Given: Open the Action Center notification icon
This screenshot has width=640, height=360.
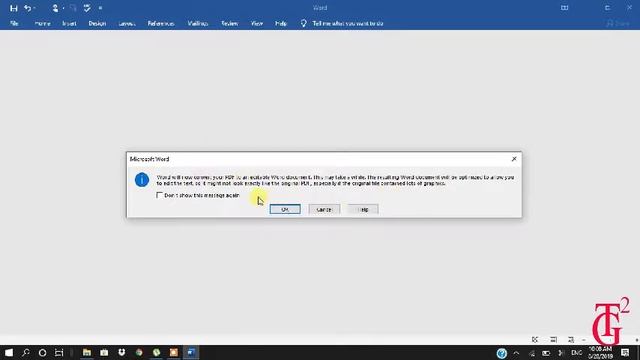Looking at the screenshot, I should click(x=625, y=353).
